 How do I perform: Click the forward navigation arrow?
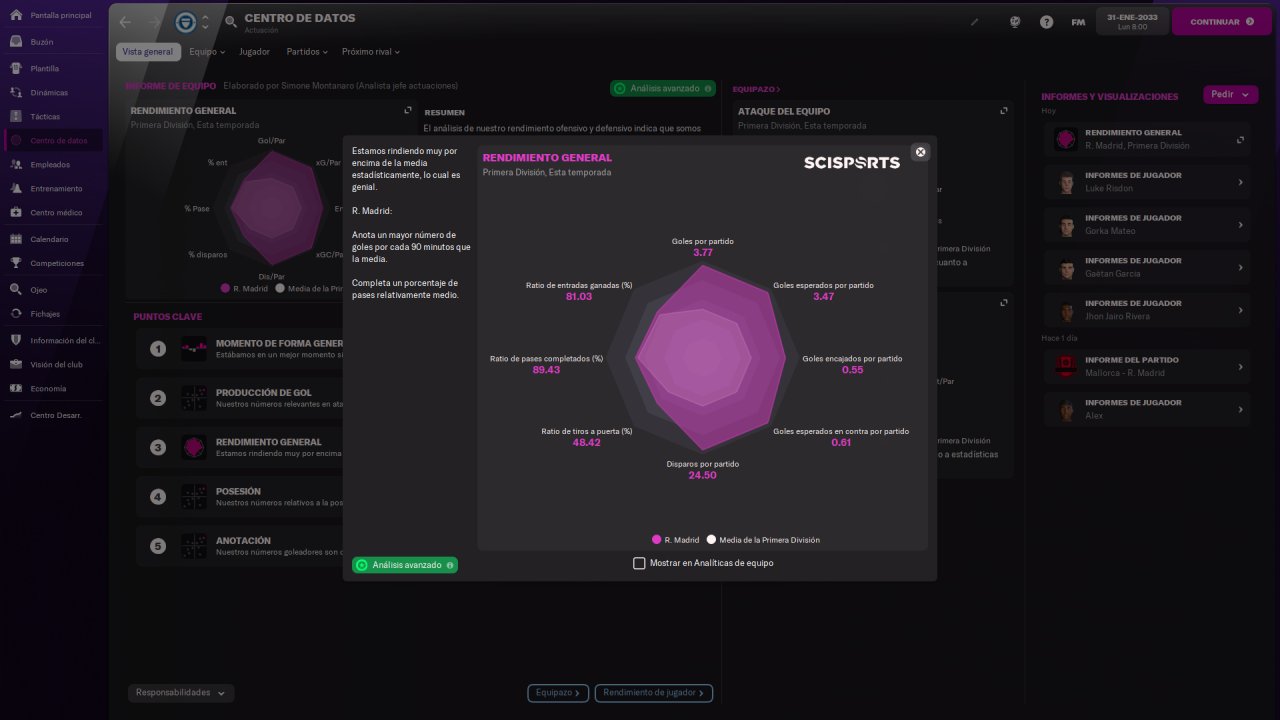pyautogui.click(x=153, y=22)
